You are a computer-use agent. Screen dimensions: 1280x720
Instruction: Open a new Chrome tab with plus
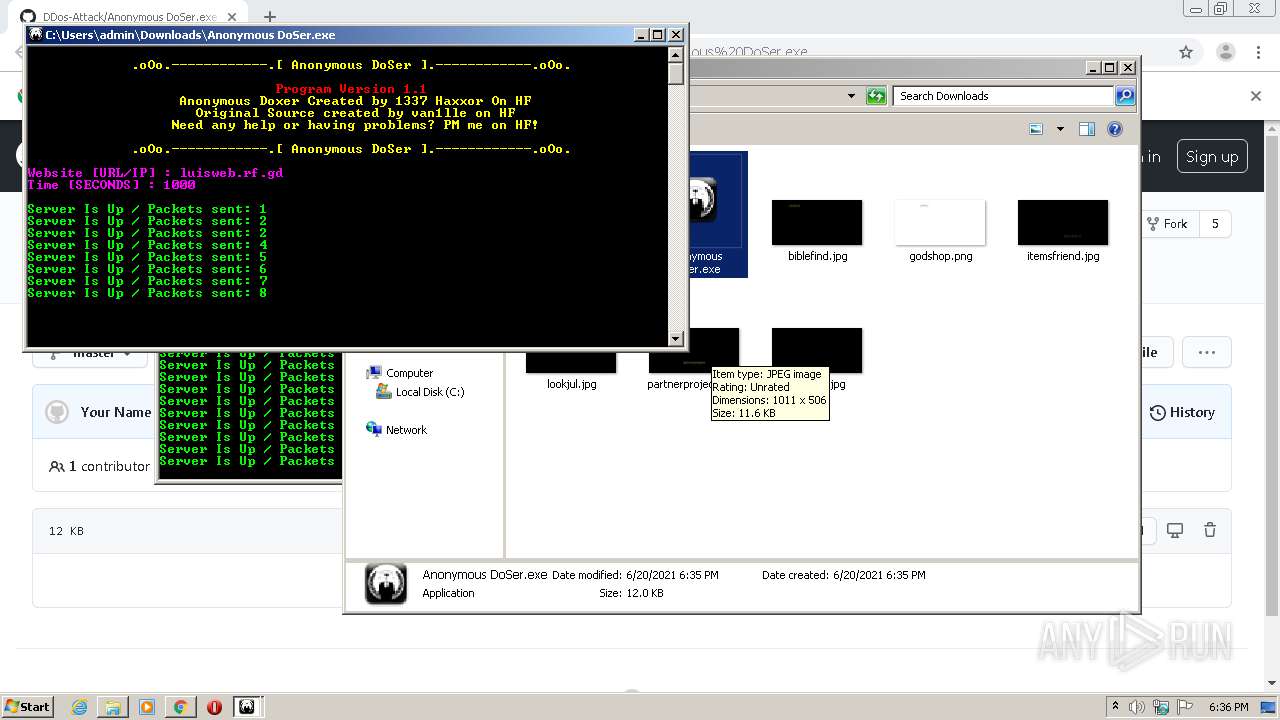pyautogui.click(x=270, y=17)
